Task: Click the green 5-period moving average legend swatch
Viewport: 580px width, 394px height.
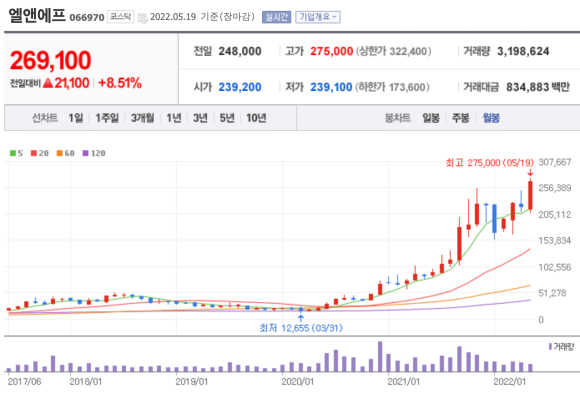Action: [x=13, y=153]
